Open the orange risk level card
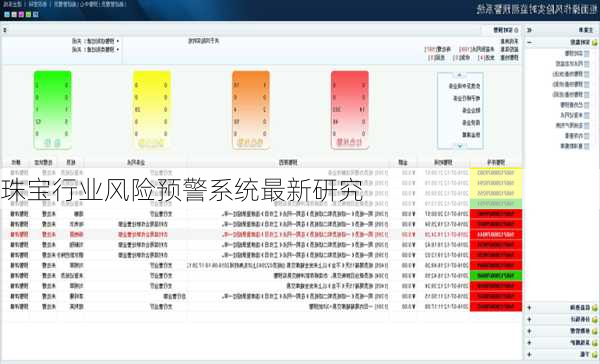 pos(251,110)
